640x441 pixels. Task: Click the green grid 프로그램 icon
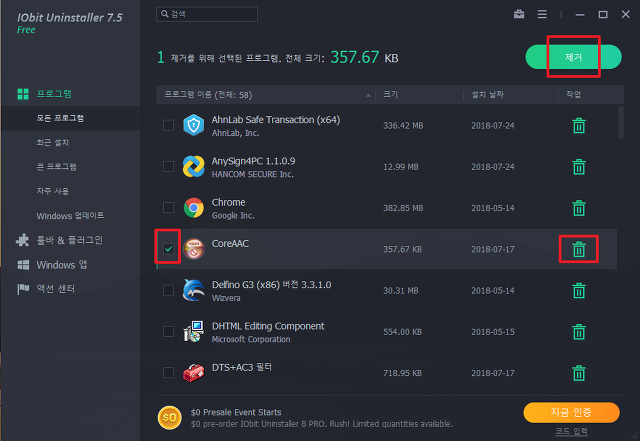pos(23,94)
